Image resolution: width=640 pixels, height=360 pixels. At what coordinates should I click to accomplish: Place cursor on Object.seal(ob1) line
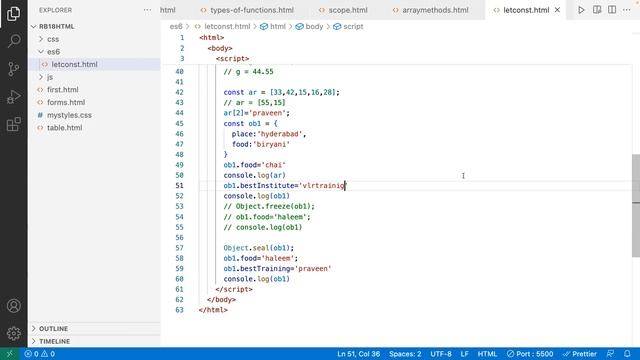coord(258,248)
